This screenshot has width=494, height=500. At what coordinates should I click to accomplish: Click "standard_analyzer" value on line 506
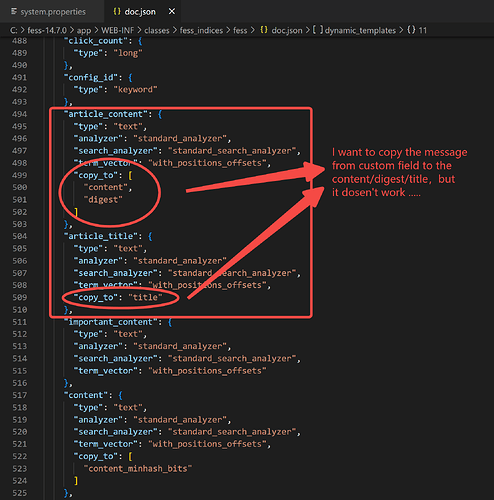pos(180,261)
